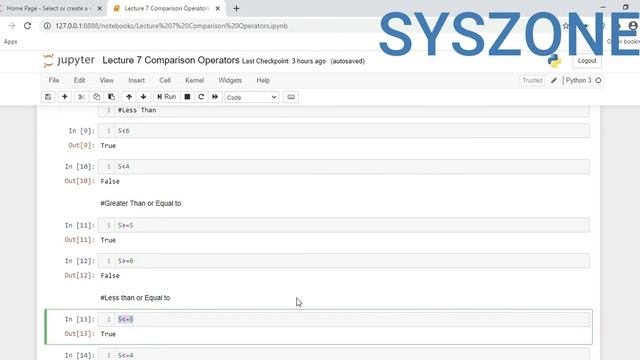Copy selected cells using the copy icon

click(x=96, y=97)
